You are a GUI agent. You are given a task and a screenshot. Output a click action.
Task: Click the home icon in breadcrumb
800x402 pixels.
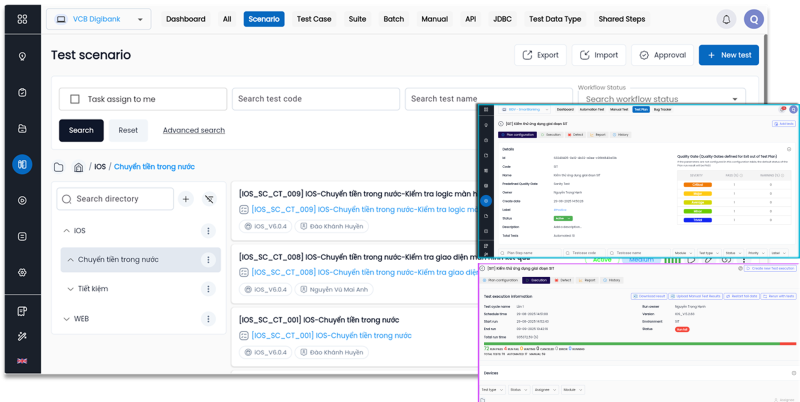78,167
